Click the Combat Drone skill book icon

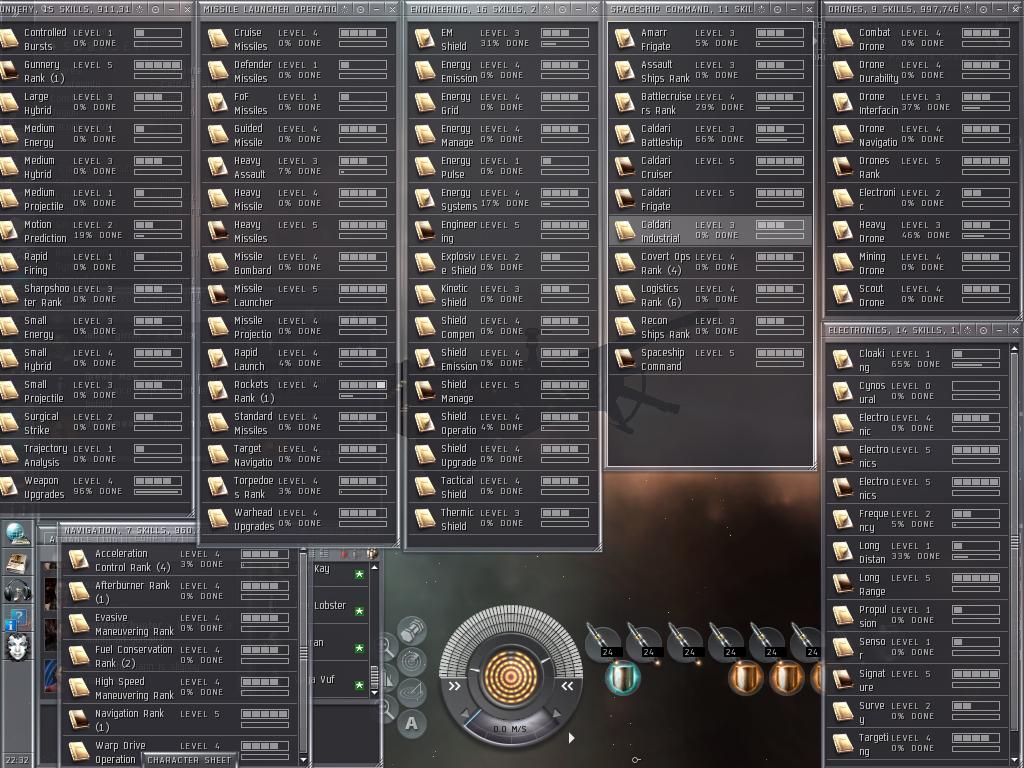(x=842, y=39)
